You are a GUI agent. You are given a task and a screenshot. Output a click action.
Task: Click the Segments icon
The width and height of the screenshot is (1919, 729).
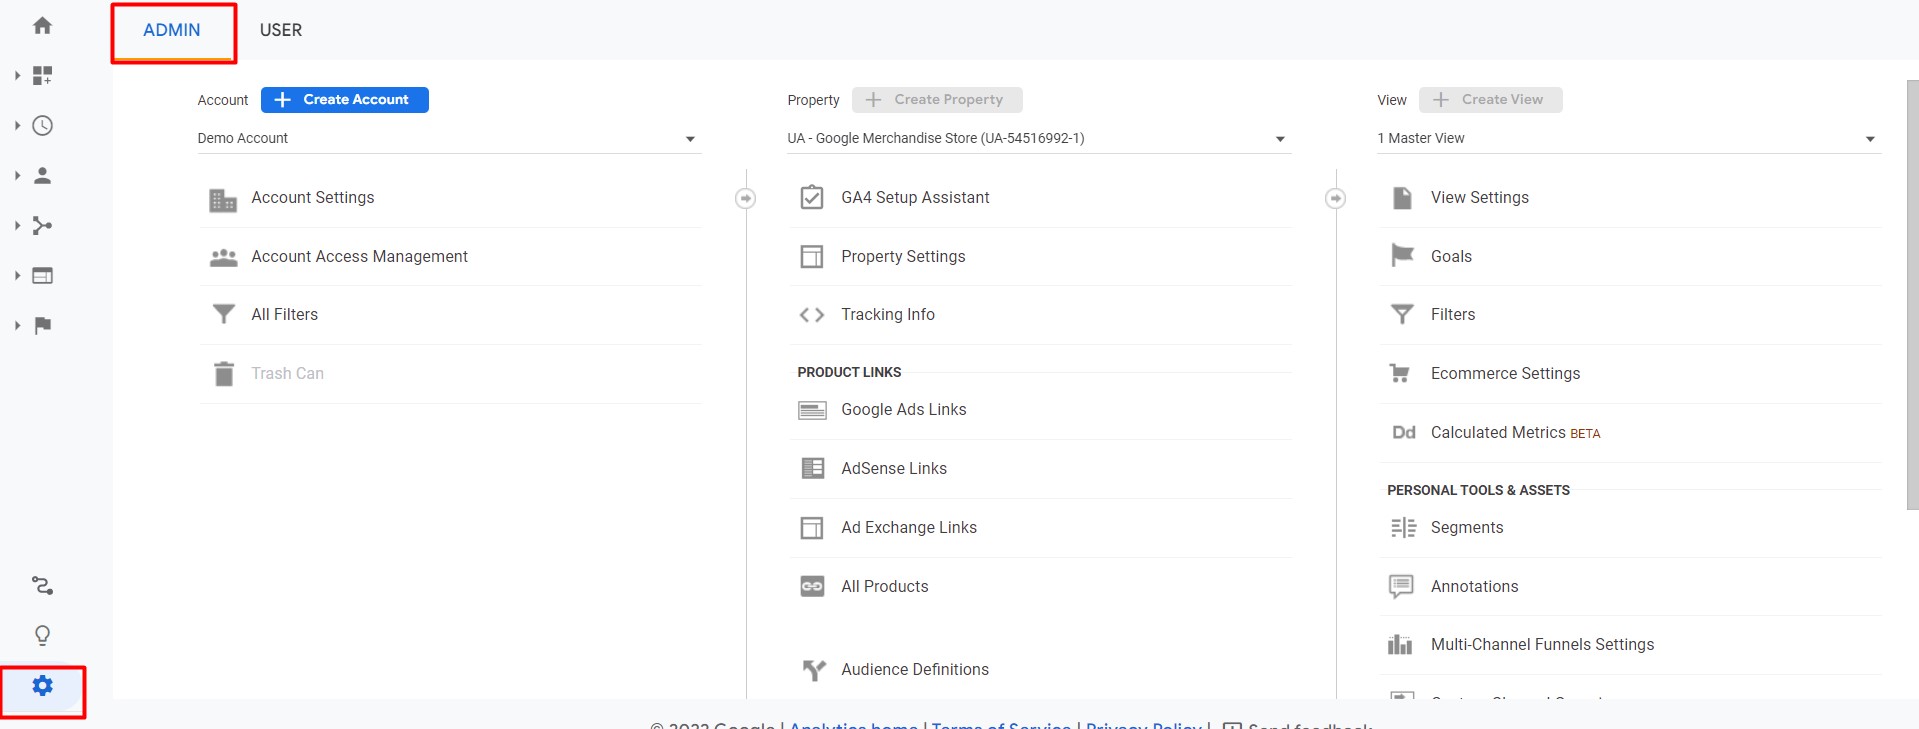1403,528
